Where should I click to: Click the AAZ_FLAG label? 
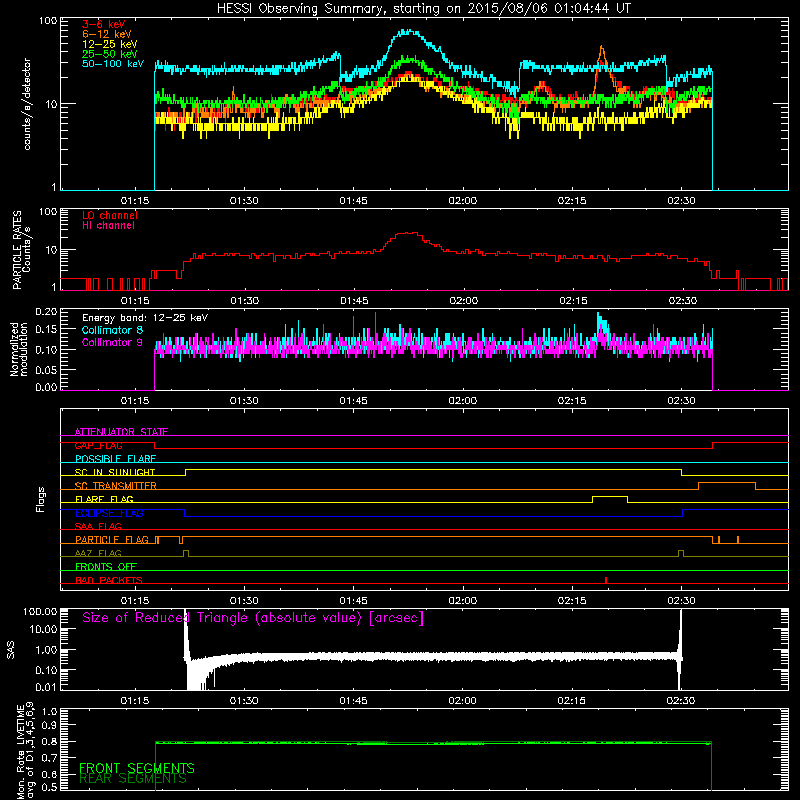pyautogui.click(x=98, y=553)
